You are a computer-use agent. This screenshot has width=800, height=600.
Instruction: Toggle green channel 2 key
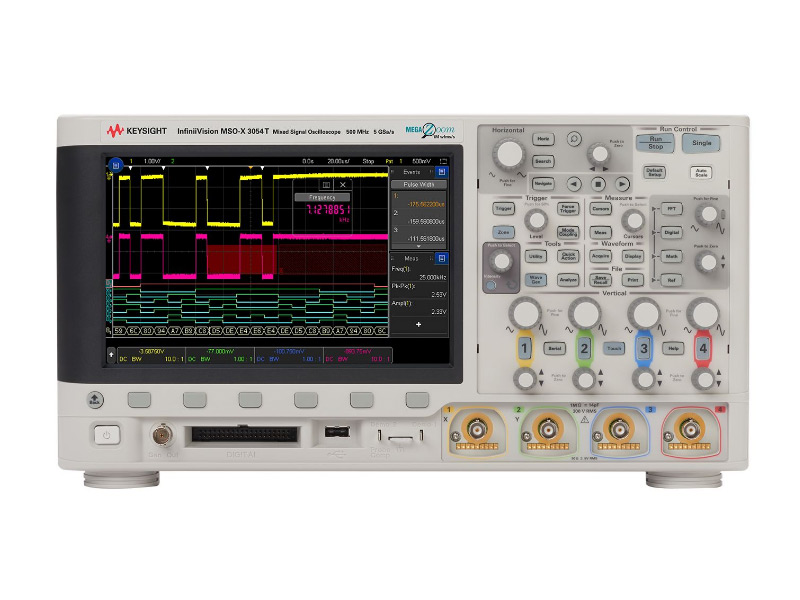click(x=584, y=348)
